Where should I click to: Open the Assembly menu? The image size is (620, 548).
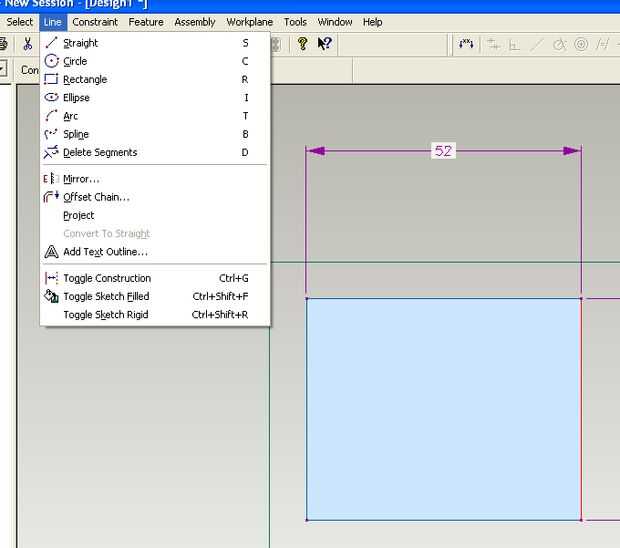click(x=195, y=22)
